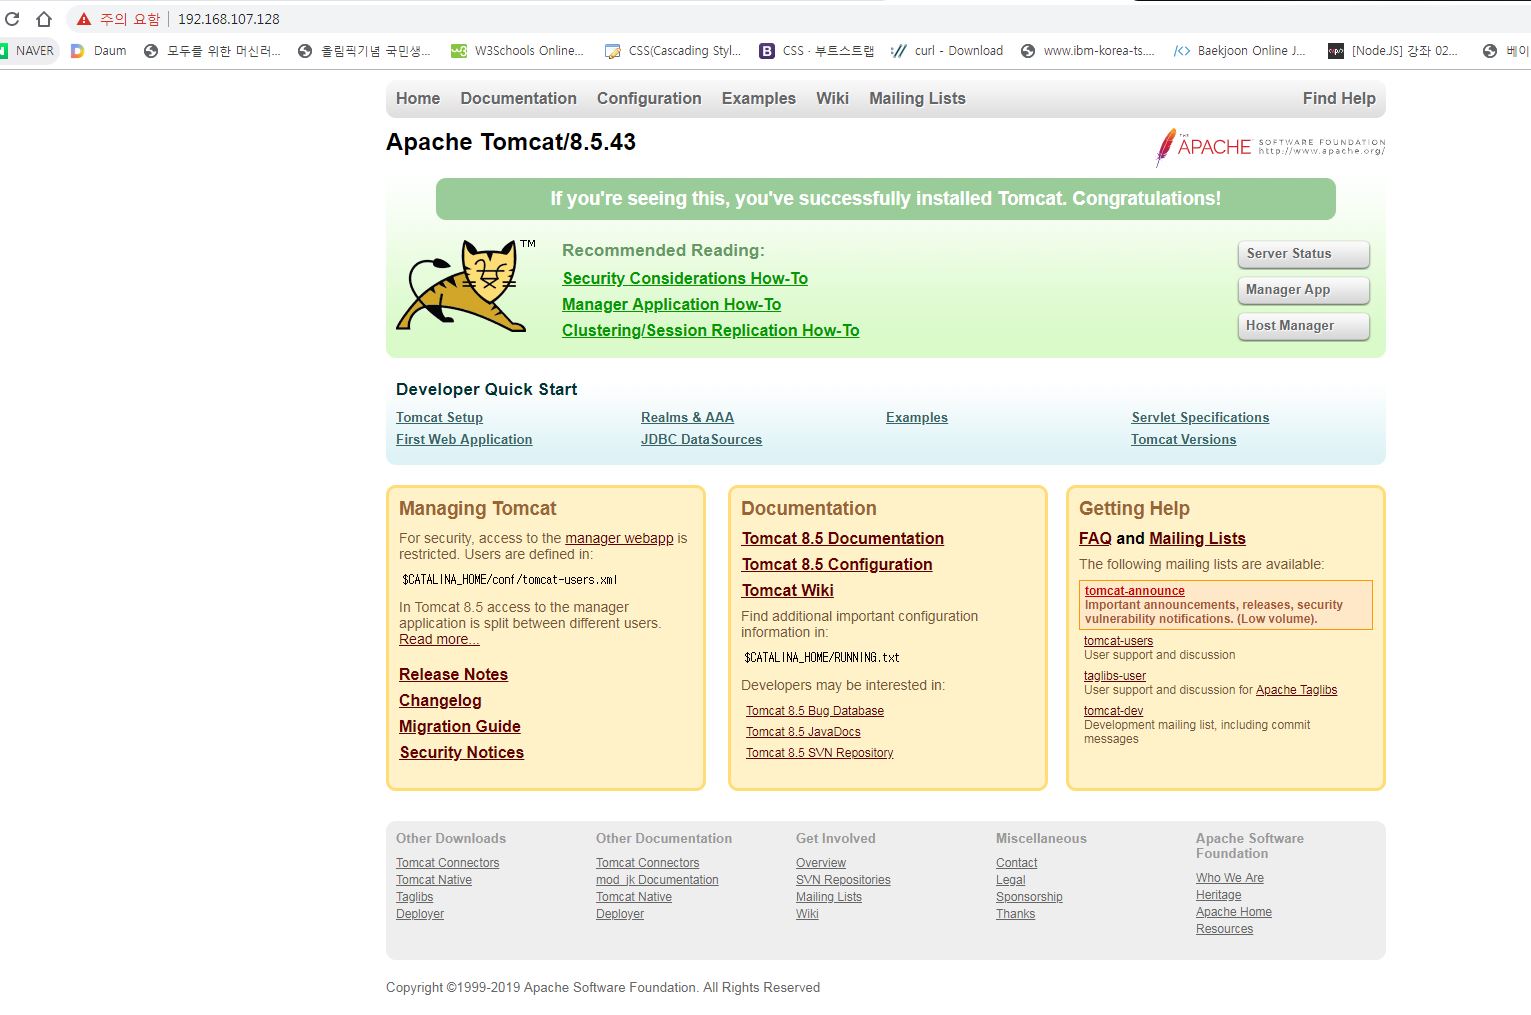Screen dimensions: 1531x1015
Task: Click the Apache Software Foundation logo
Action: tap(1270, 147)
